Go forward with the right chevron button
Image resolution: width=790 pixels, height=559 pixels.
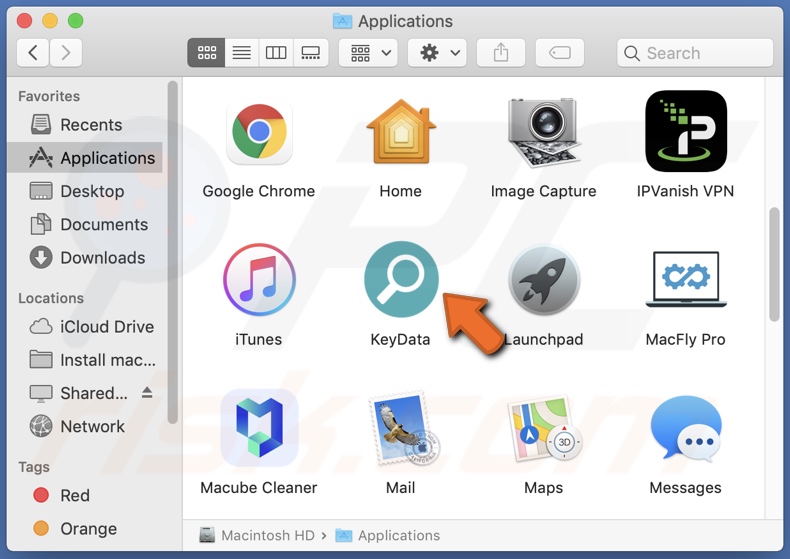tap(65, 53)
